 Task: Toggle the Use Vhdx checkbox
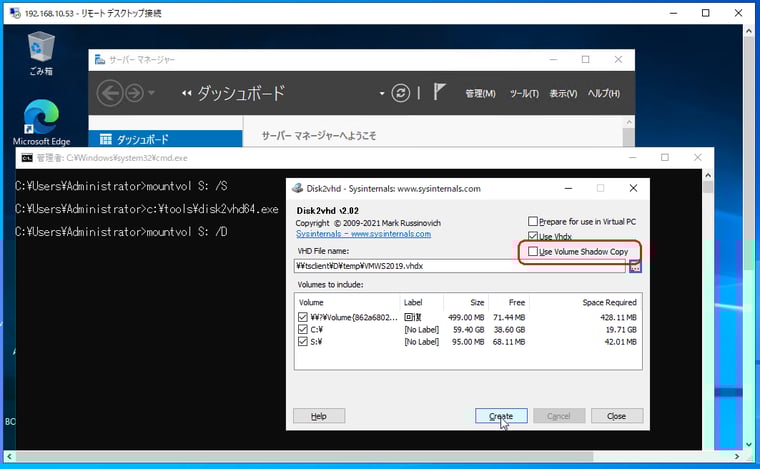point(533,236)
